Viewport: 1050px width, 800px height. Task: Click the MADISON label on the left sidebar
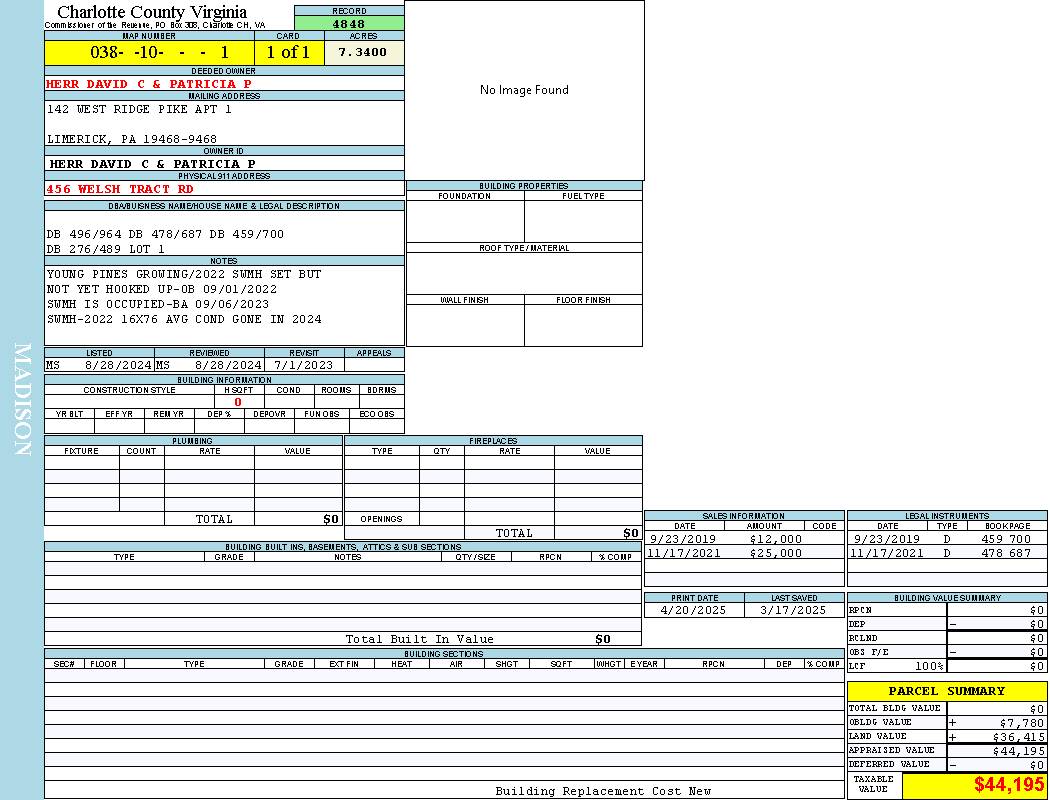click(x=22, y=400)
